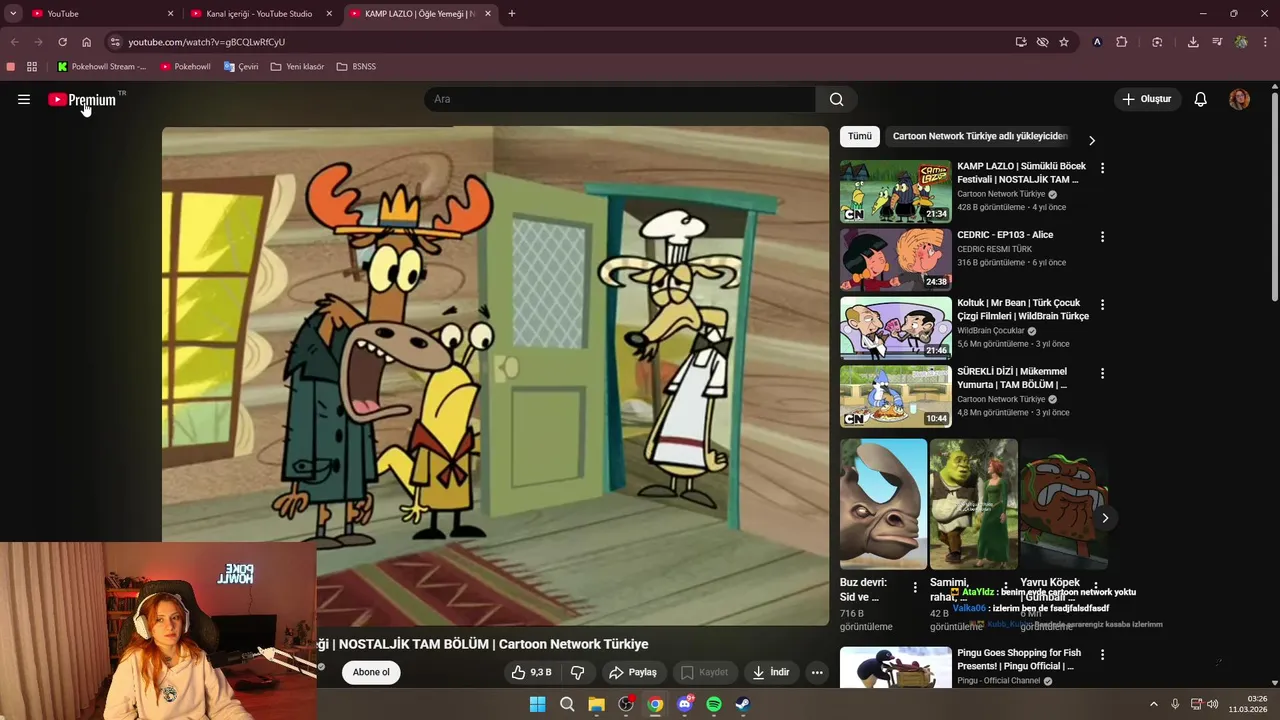Image resolution: width=1280 pixels, height=720 pixels.
Task: Expand the browser tab search dropdown
Action: pyautogui.click(x=13, y=14)
